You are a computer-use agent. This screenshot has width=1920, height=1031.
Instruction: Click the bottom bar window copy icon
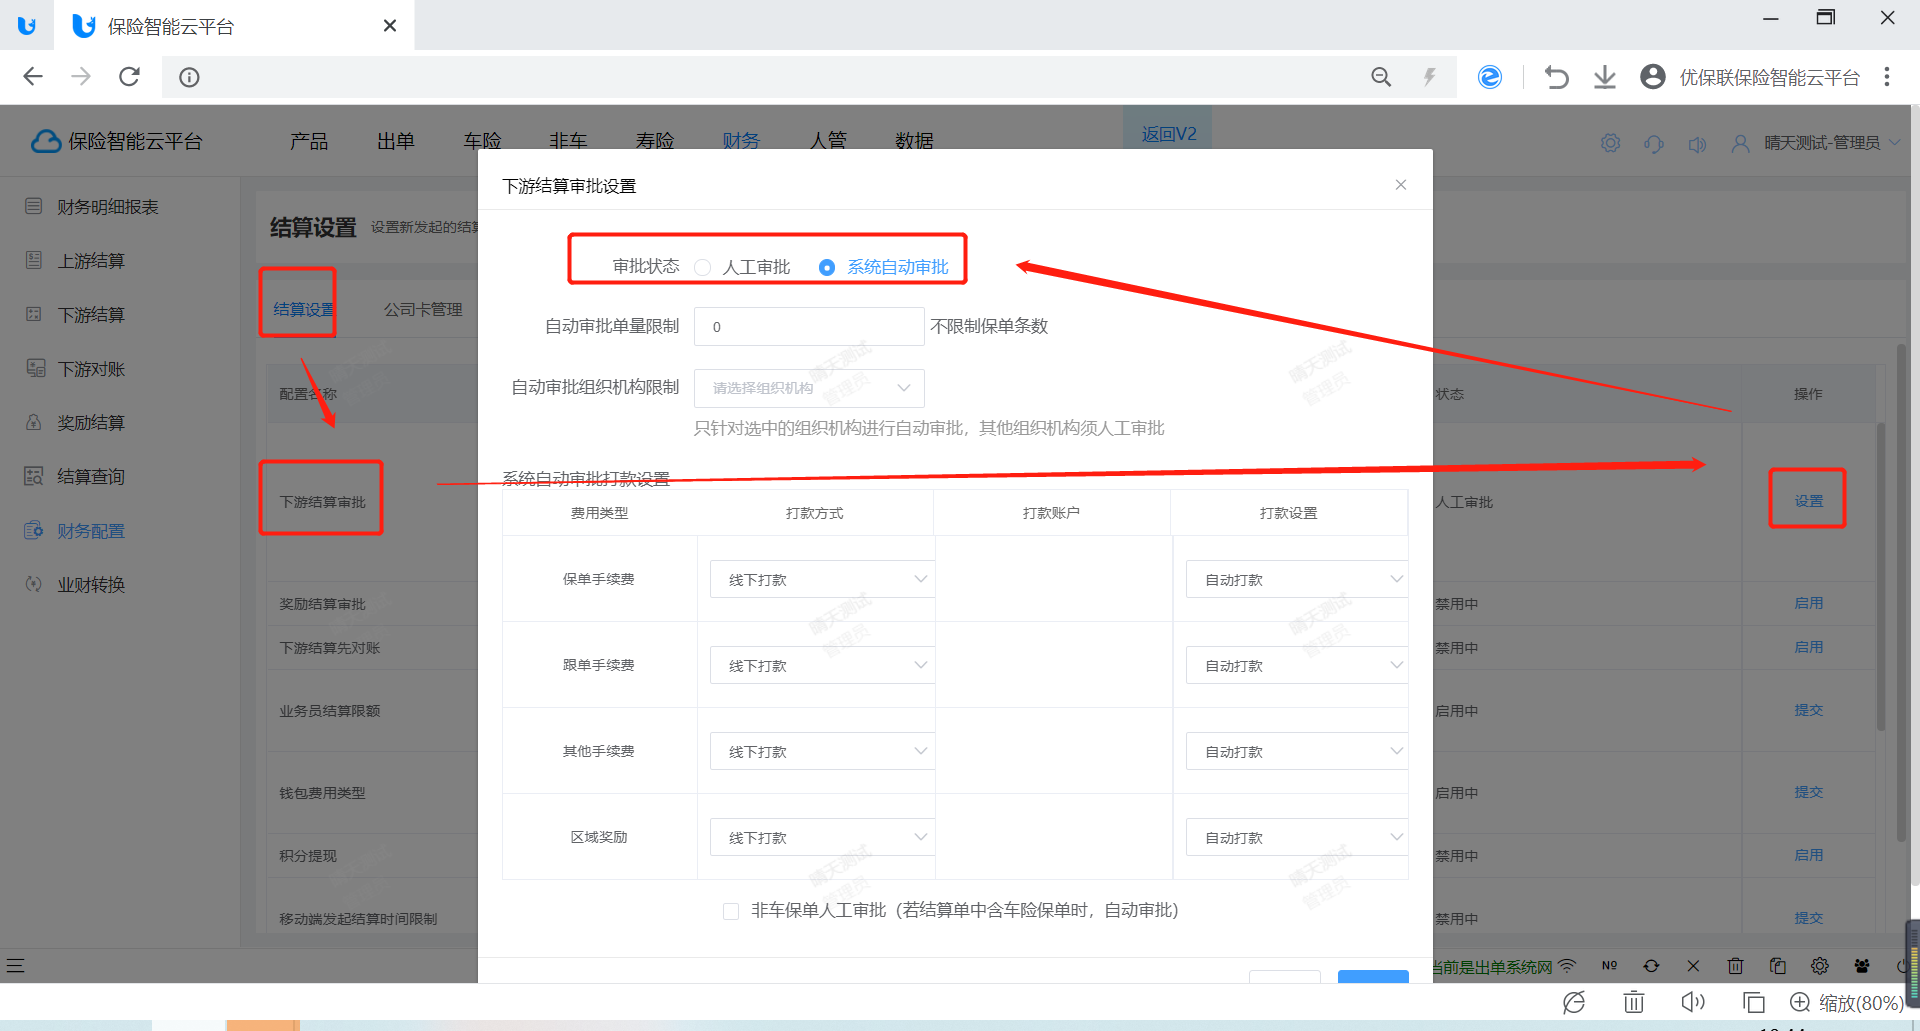[x=1753, y=1002]
